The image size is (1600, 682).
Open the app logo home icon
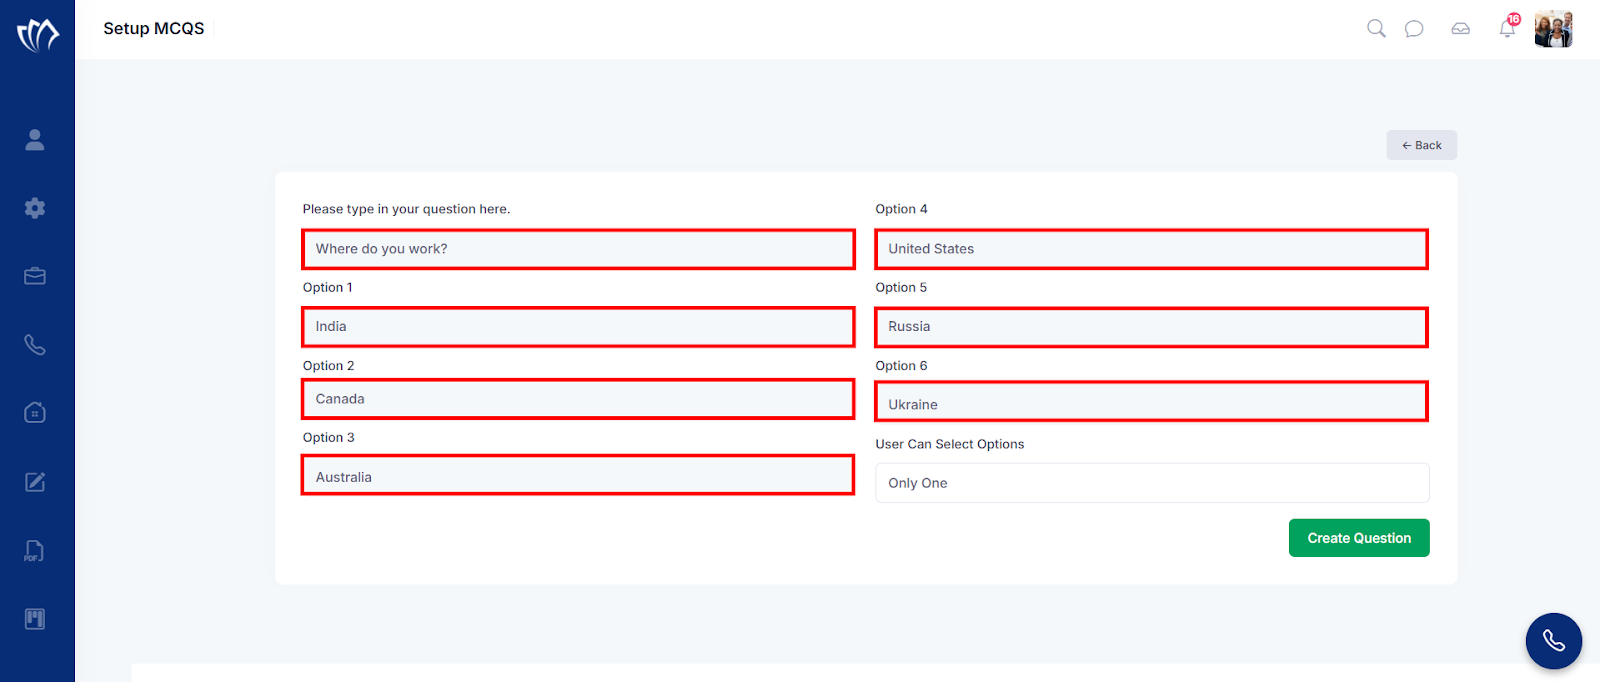[38, 35]
